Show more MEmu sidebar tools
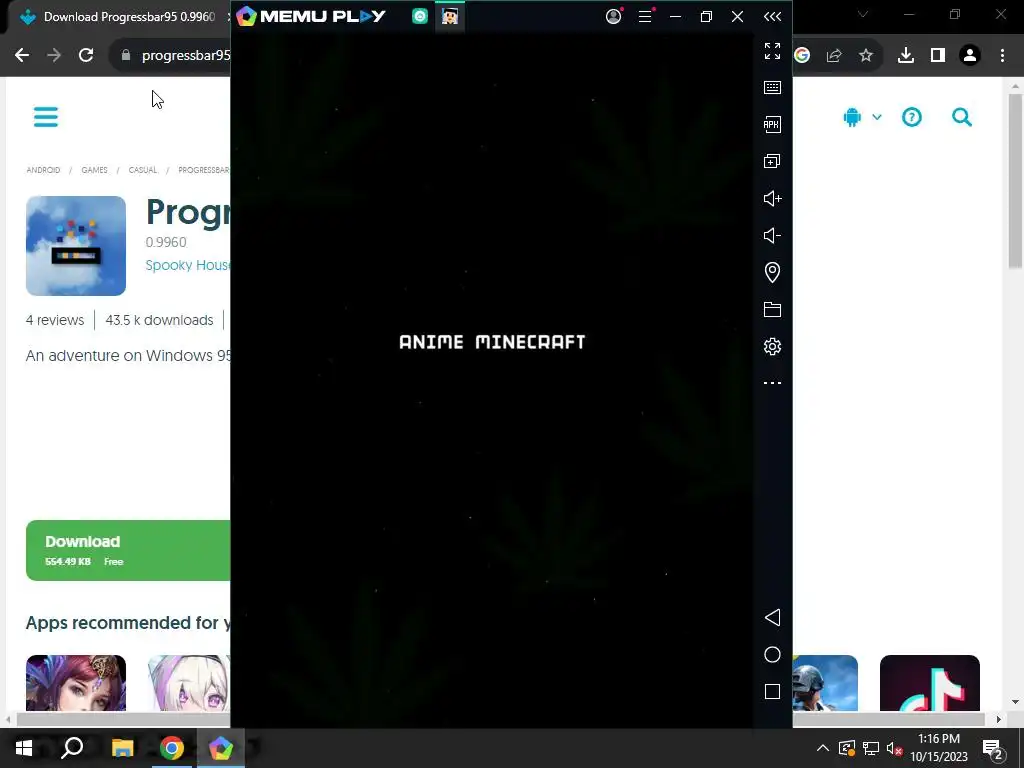Viewport: 1024px width, 768px height. point(772,383)
